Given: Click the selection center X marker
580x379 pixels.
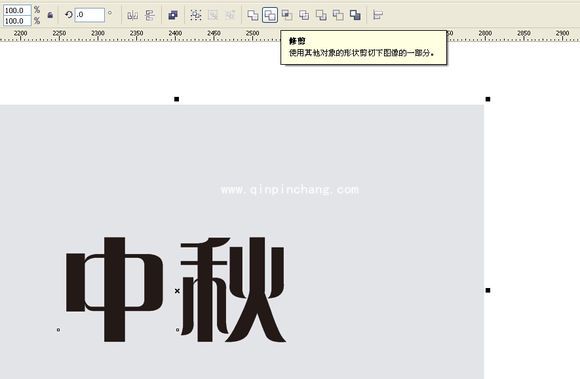Looking at the screenshot, I should (177, 291).
